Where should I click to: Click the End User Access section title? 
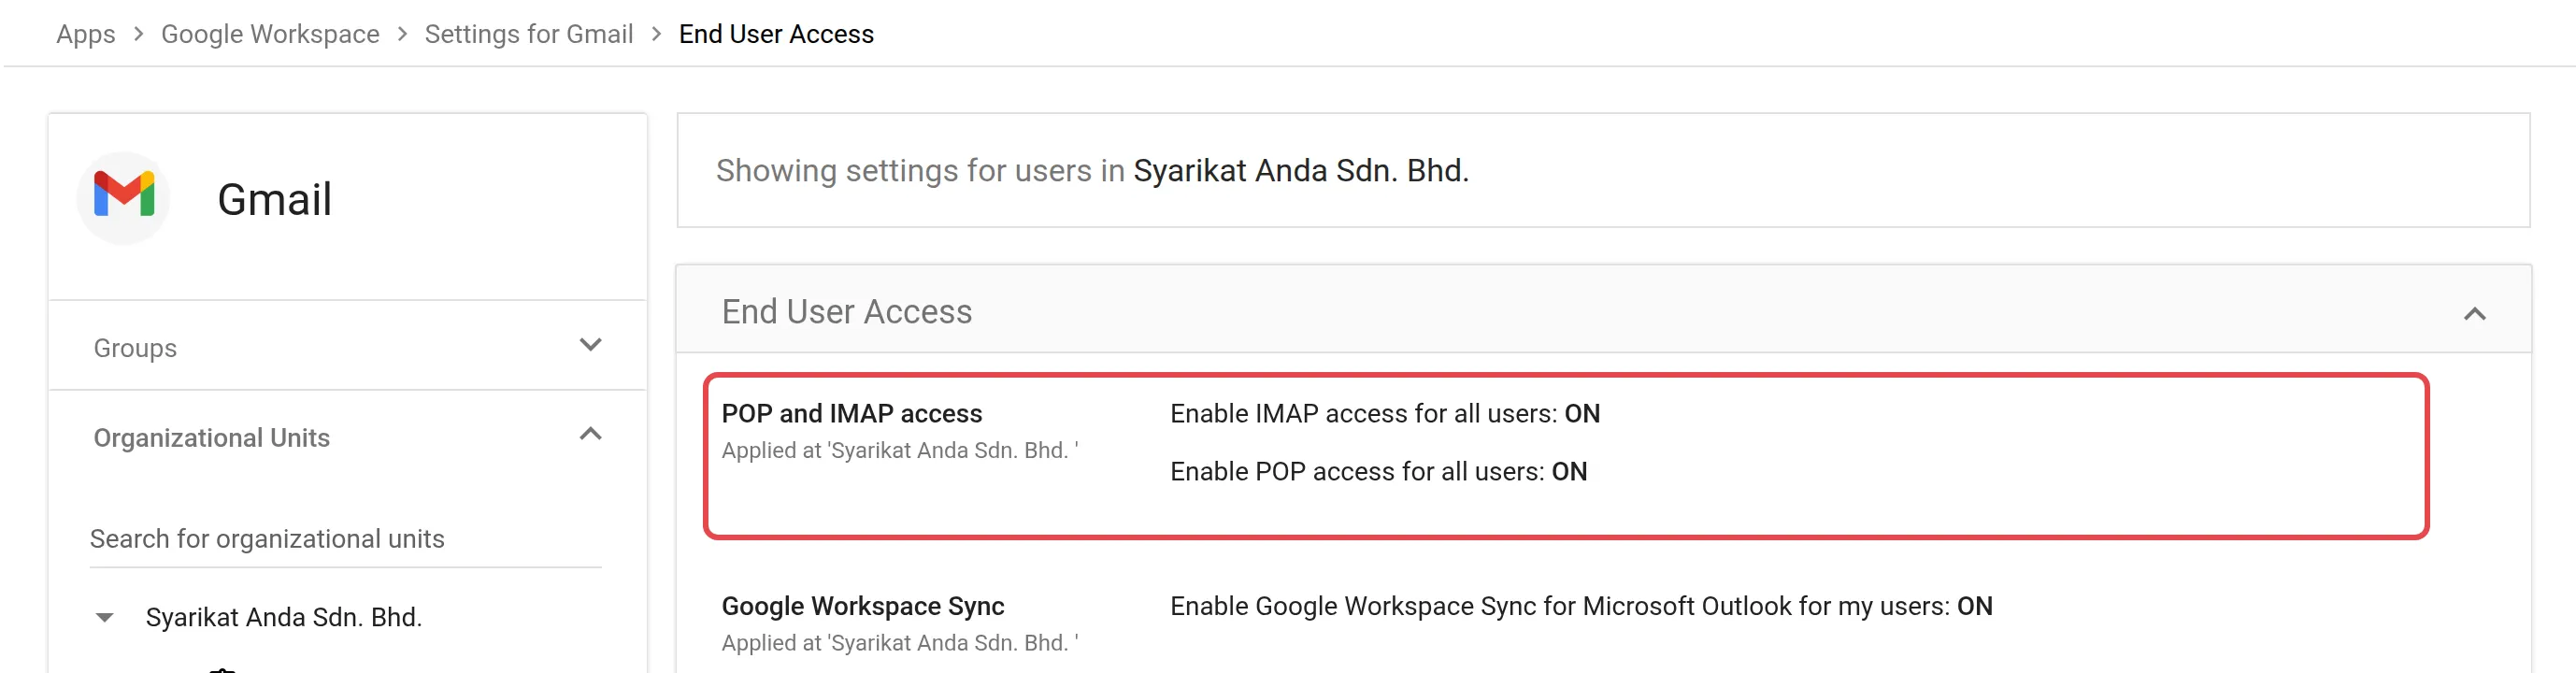tap(847, 312)
